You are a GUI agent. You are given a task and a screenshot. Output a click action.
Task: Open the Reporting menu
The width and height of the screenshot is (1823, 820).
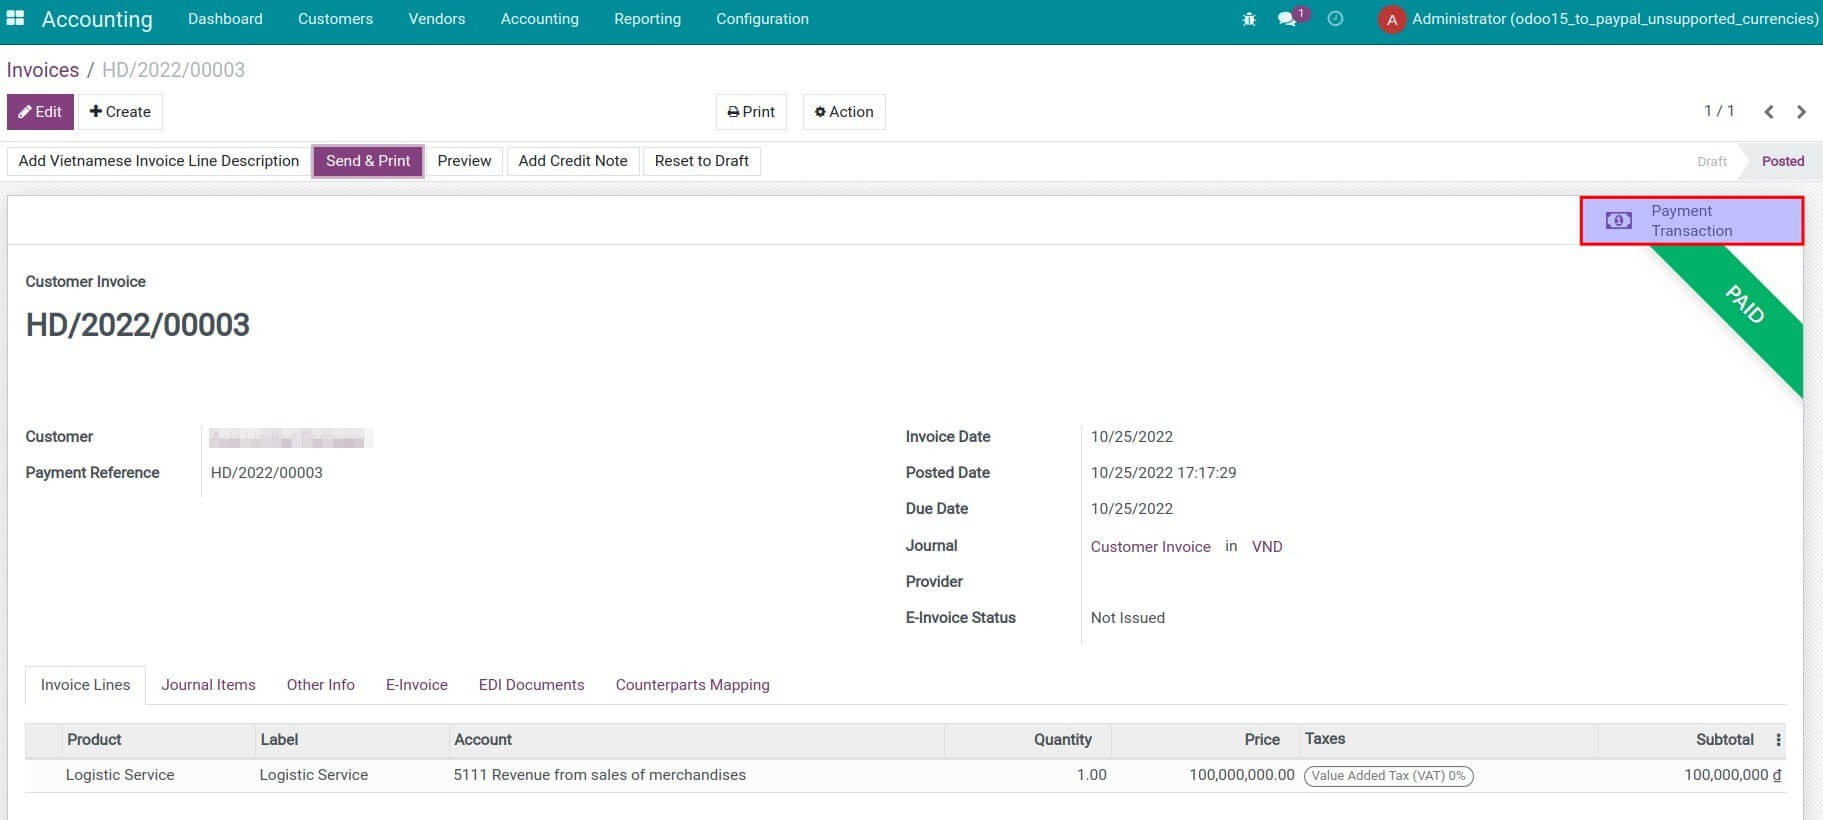click(x=647, y=19)
